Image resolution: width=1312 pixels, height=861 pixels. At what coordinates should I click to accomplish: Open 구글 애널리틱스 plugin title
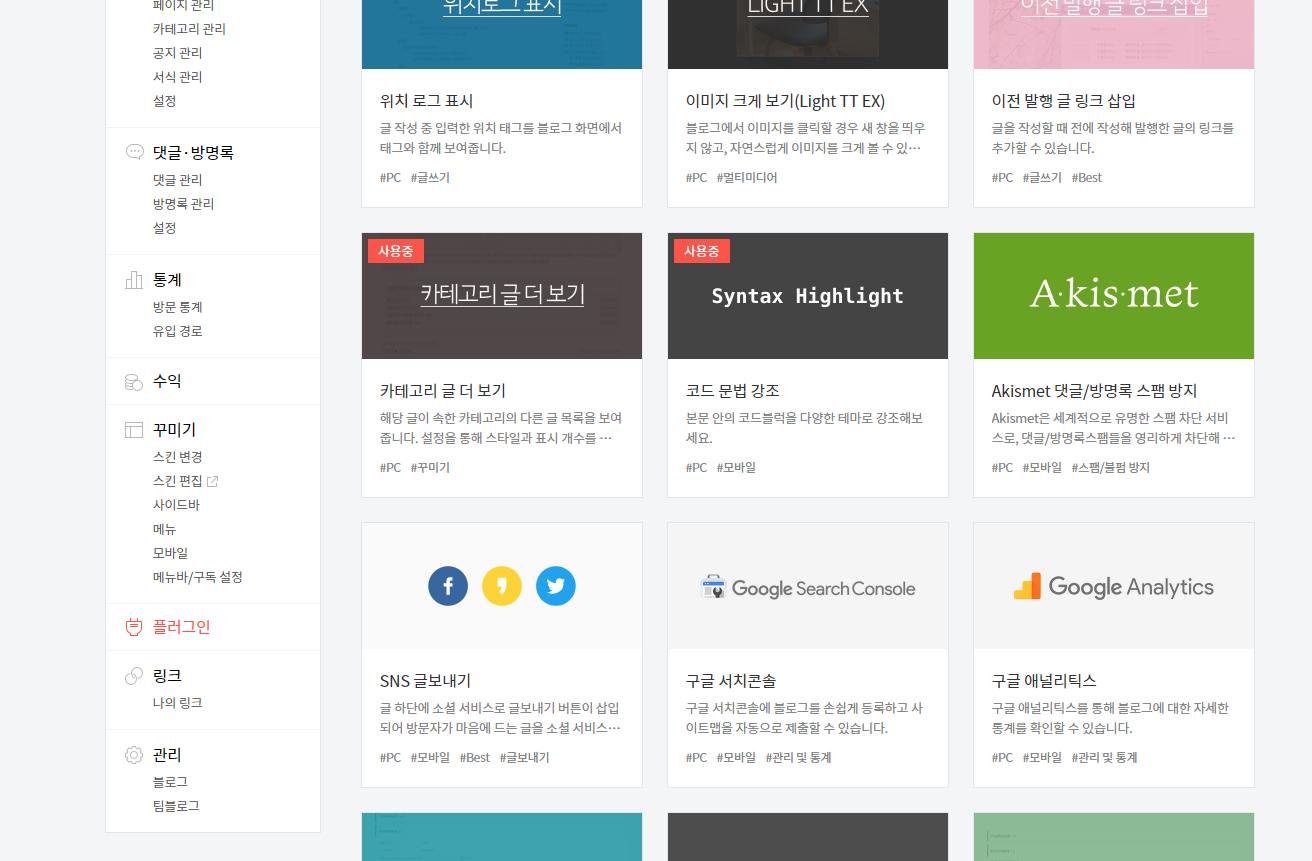pyautogui.click(x=1044, y=681)
